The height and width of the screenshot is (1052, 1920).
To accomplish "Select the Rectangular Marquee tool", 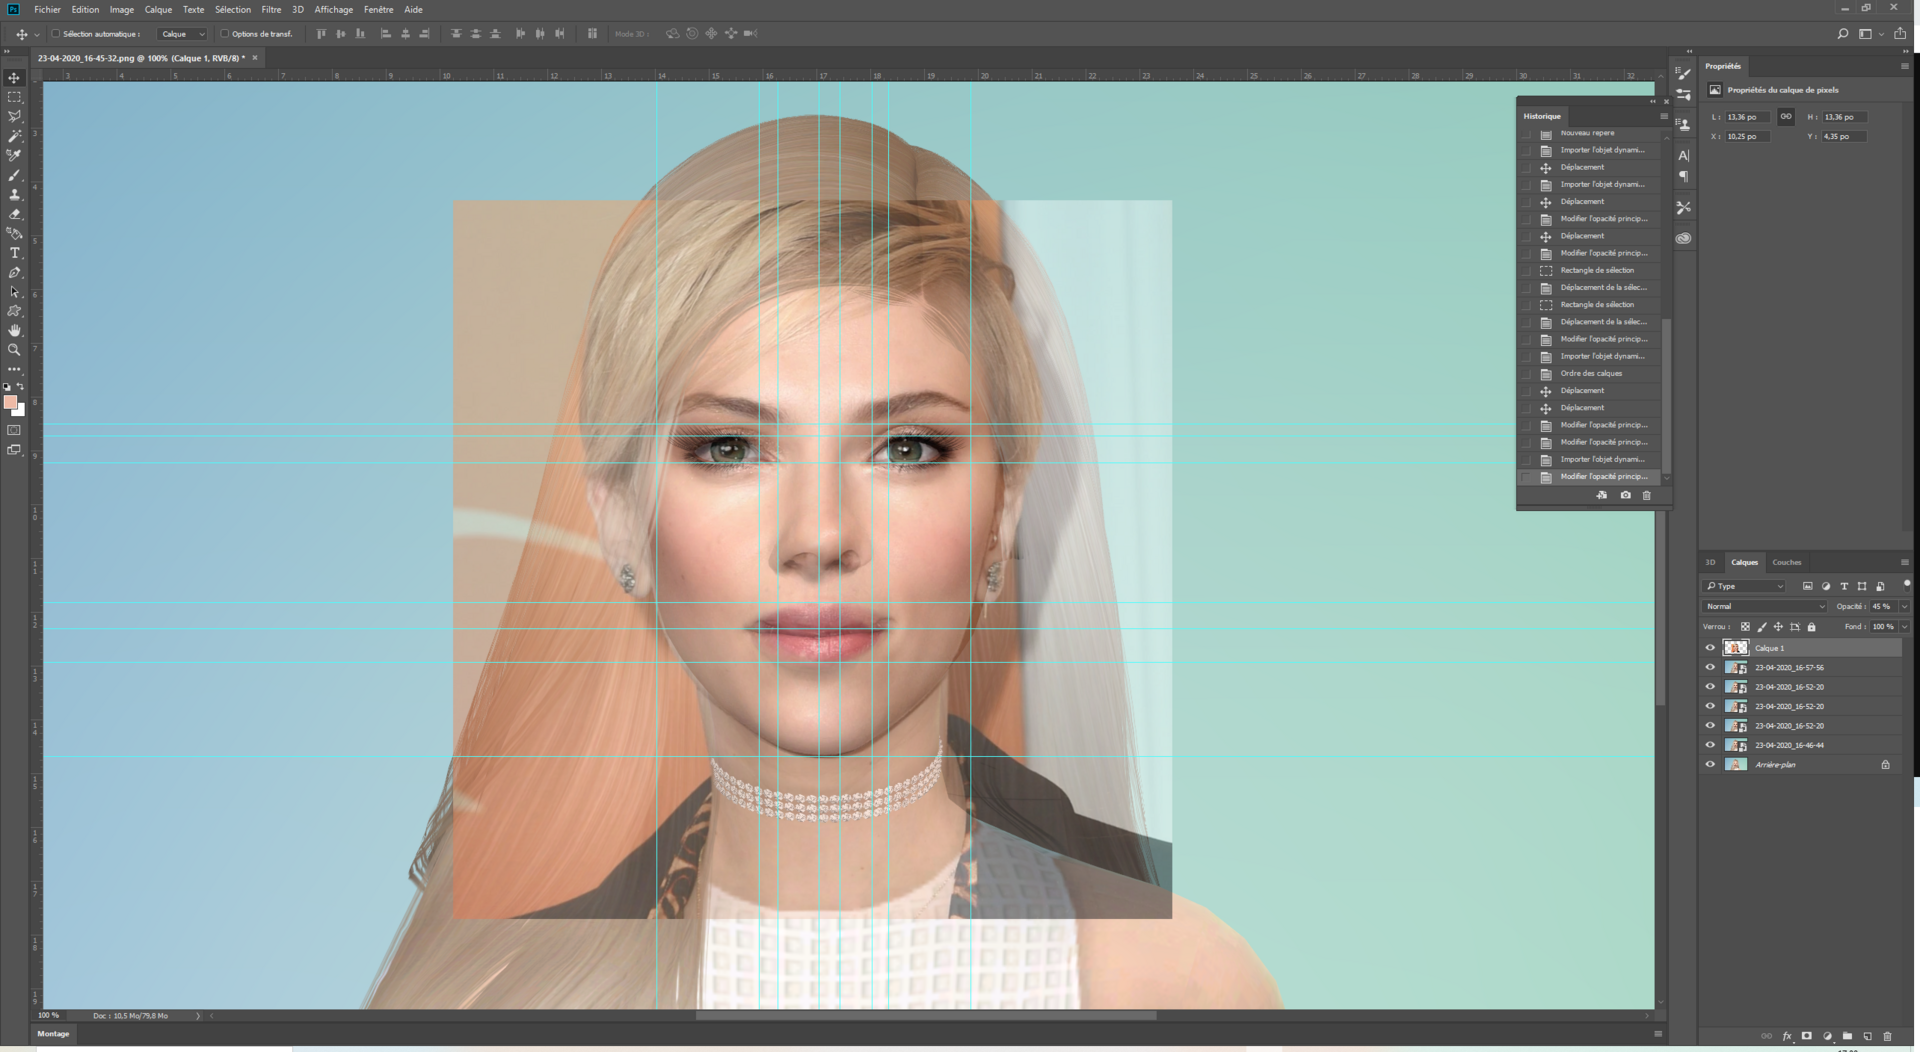I will pos(14,97).
